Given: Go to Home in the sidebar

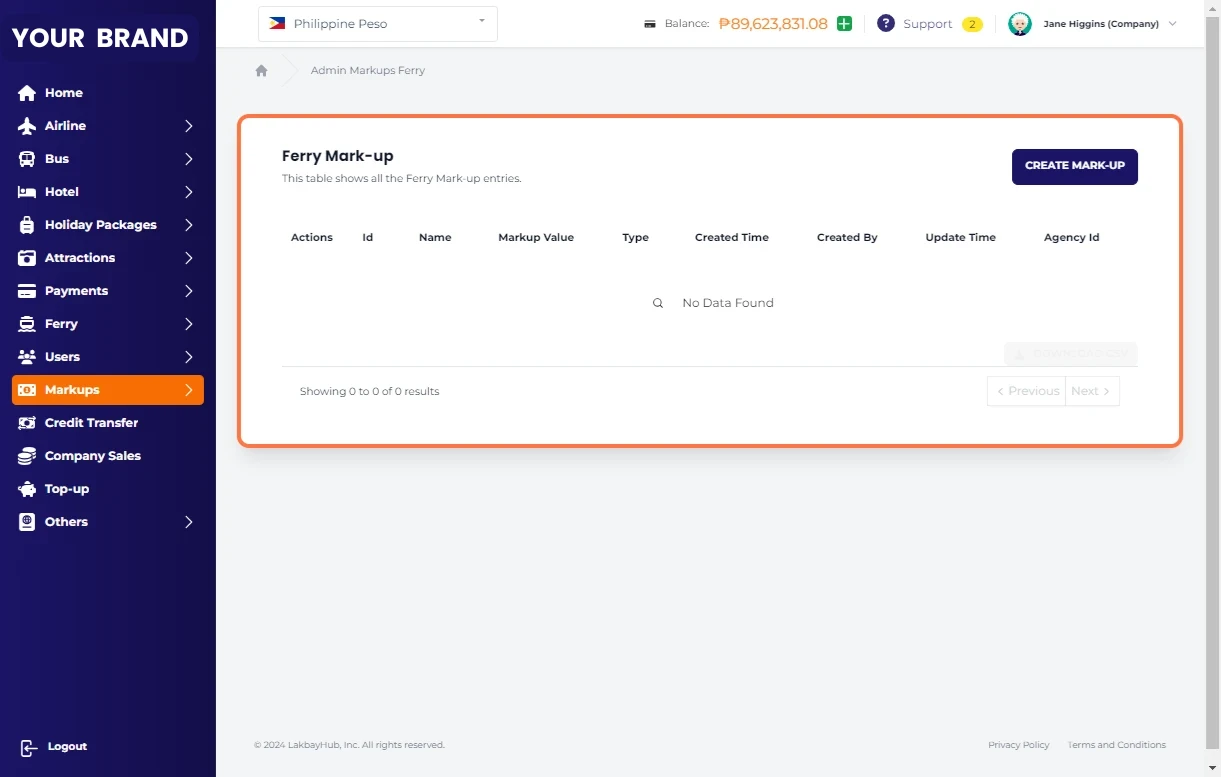Looking at the screenshot, I should click(x=64, y=93).
